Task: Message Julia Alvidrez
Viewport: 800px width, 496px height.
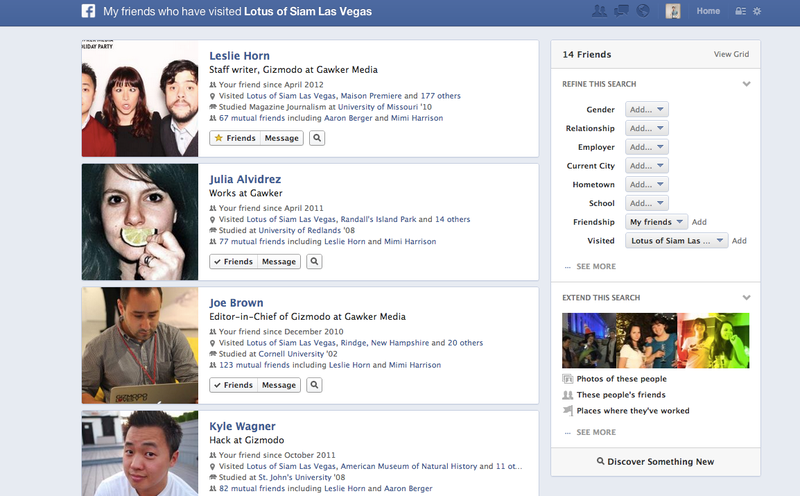Action: click(x=279, y=261)
